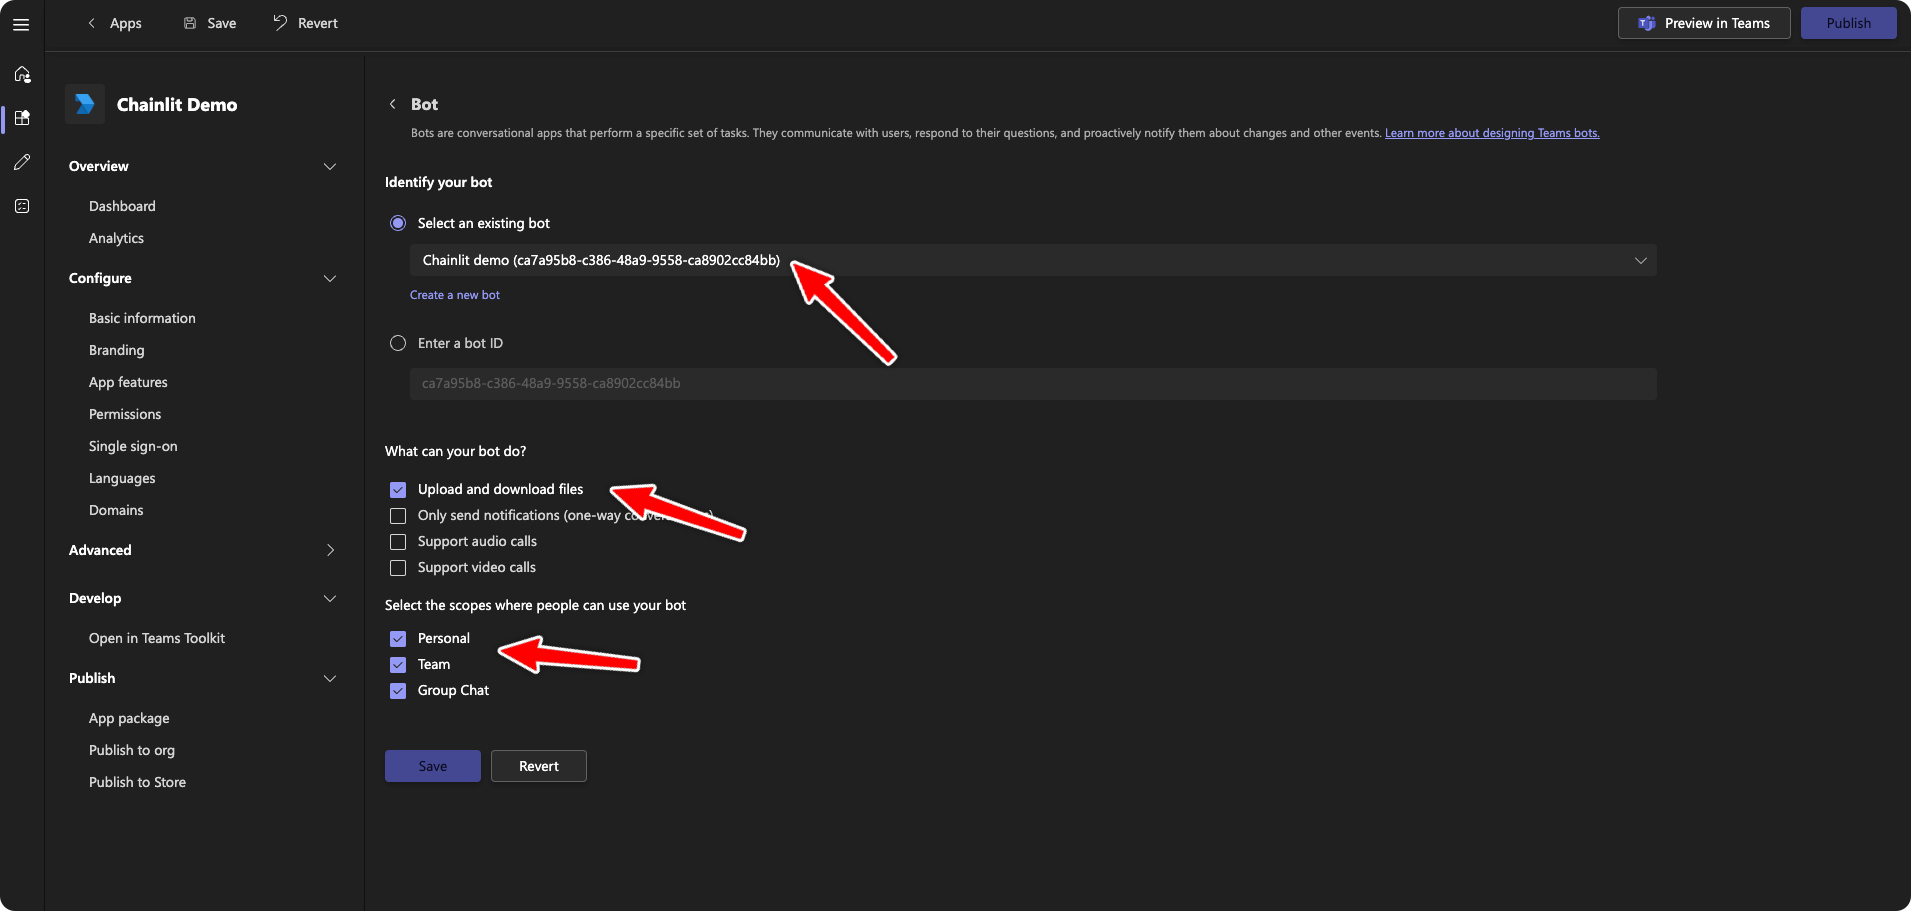Open Languages in sidebar
Viewport: 1911px width, 911px height.
tap(122, 478)
